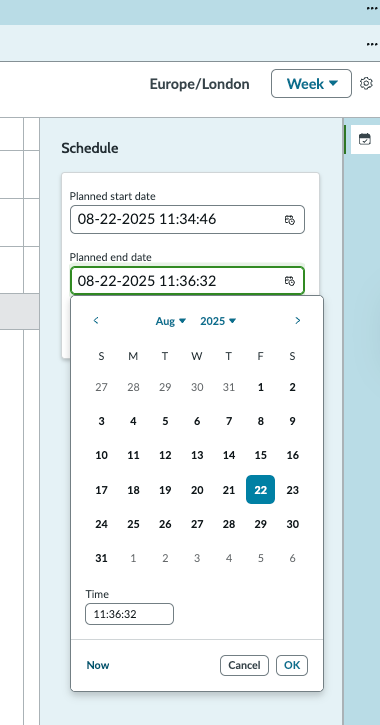Viewport: 380px width, 725px height.
Task: Open calendar picker for Planned start date
Action: click(x=289, y=220)
